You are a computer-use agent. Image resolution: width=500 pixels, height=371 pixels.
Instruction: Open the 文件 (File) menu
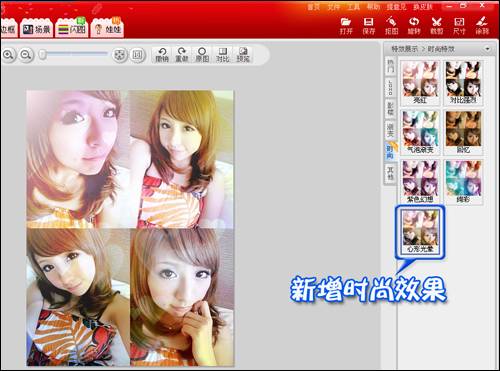(x=333, y=7)
